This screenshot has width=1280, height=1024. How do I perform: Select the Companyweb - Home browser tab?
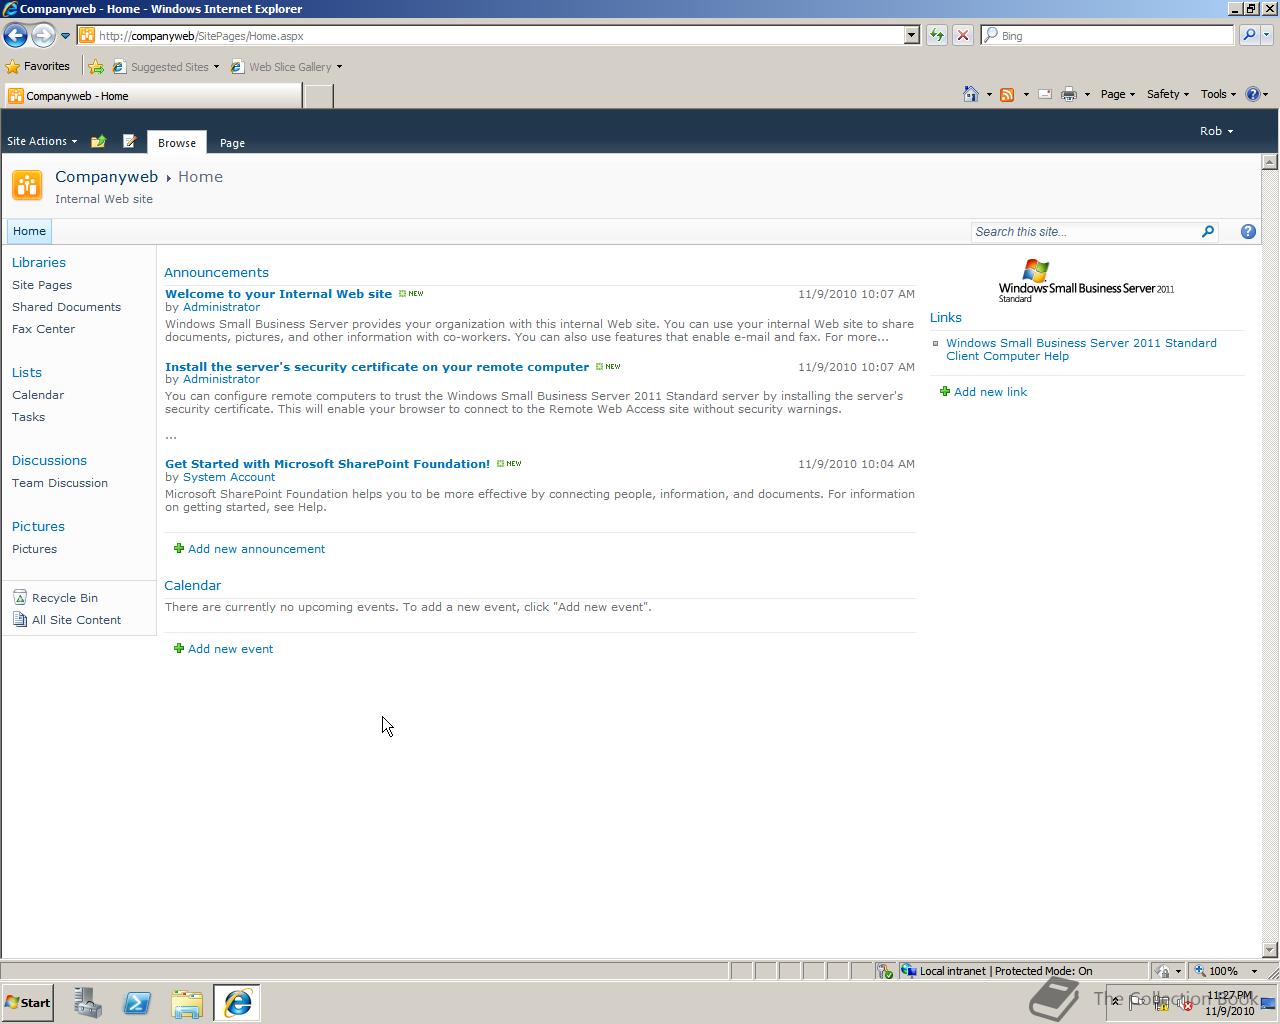(153, 96)
